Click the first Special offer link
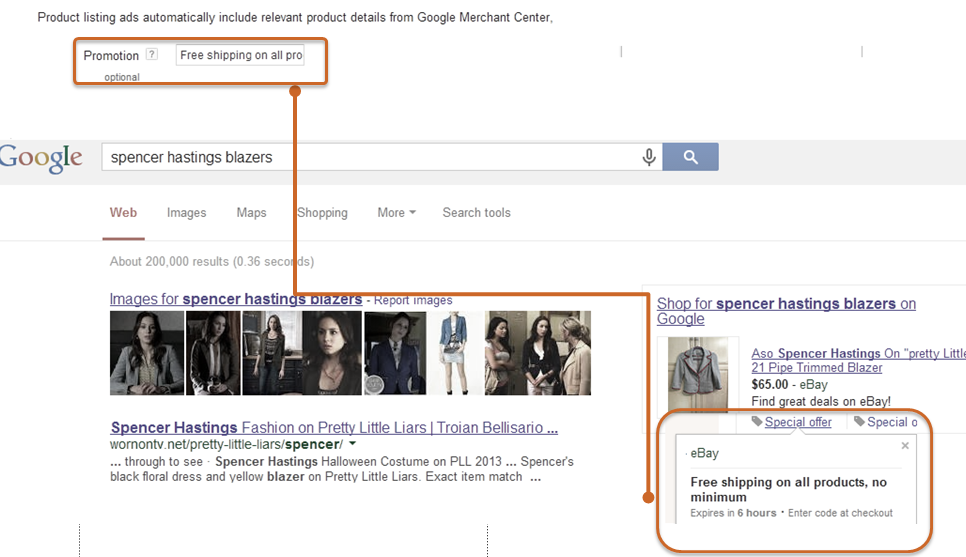This screenshot has width=966, height=557. pyautogui.click(x=798, y=422)
